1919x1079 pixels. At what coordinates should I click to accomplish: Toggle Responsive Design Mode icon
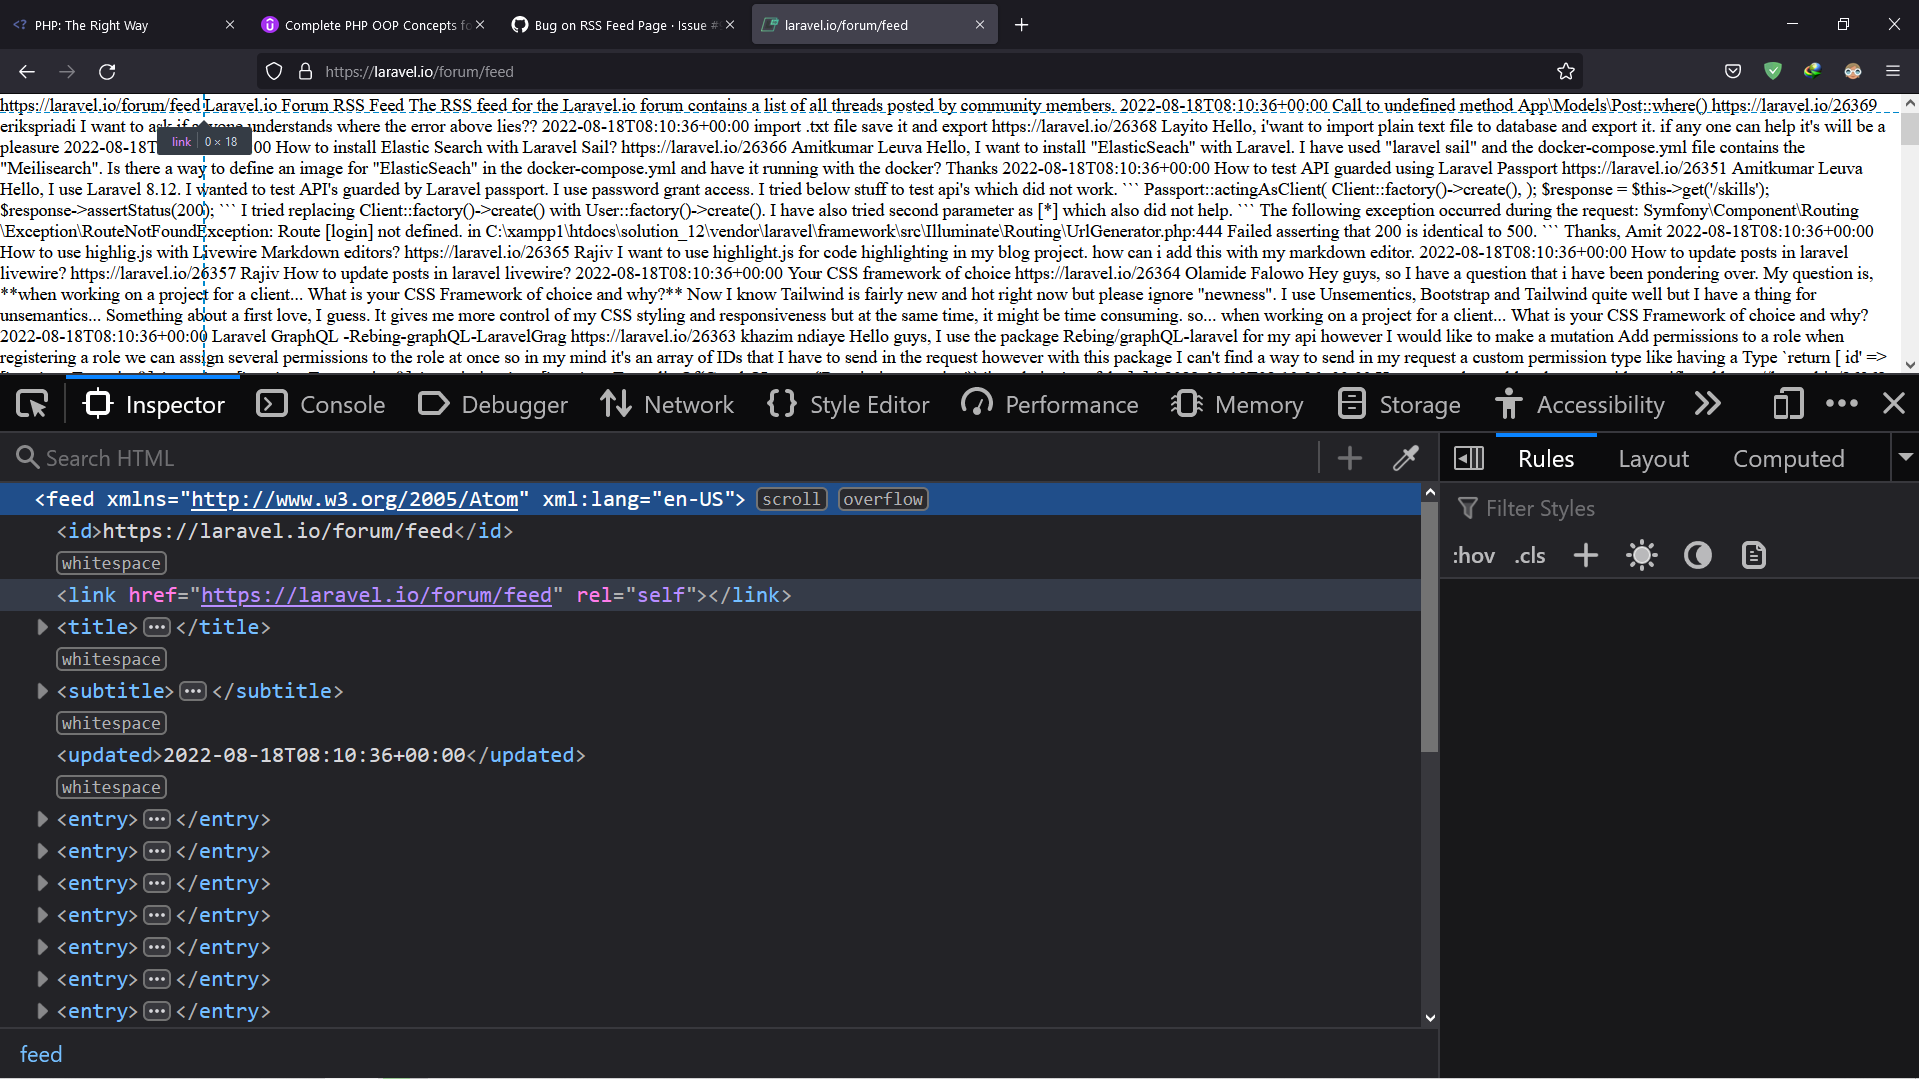tap(1788, 404)
